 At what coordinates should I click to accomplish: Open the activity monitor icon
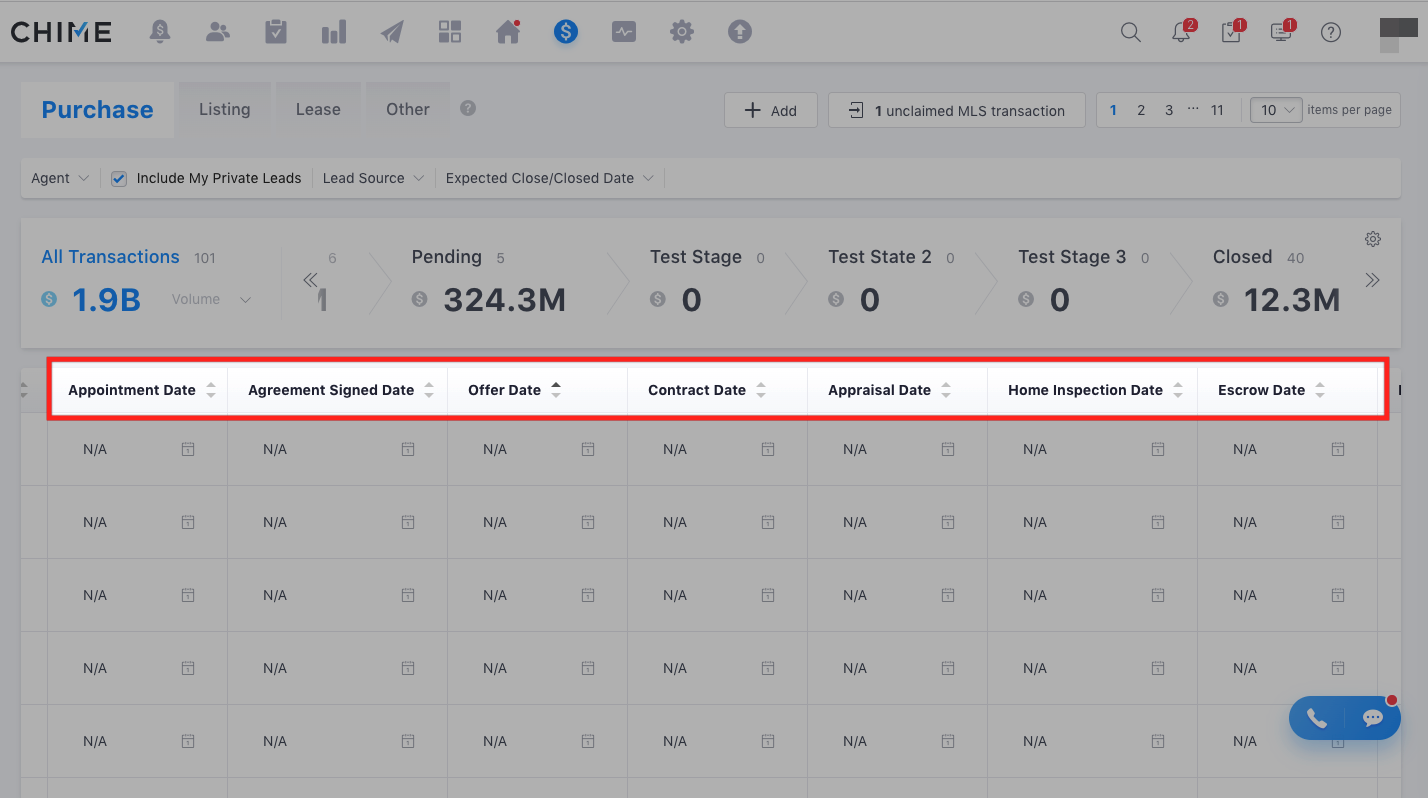tap(624, 32)
